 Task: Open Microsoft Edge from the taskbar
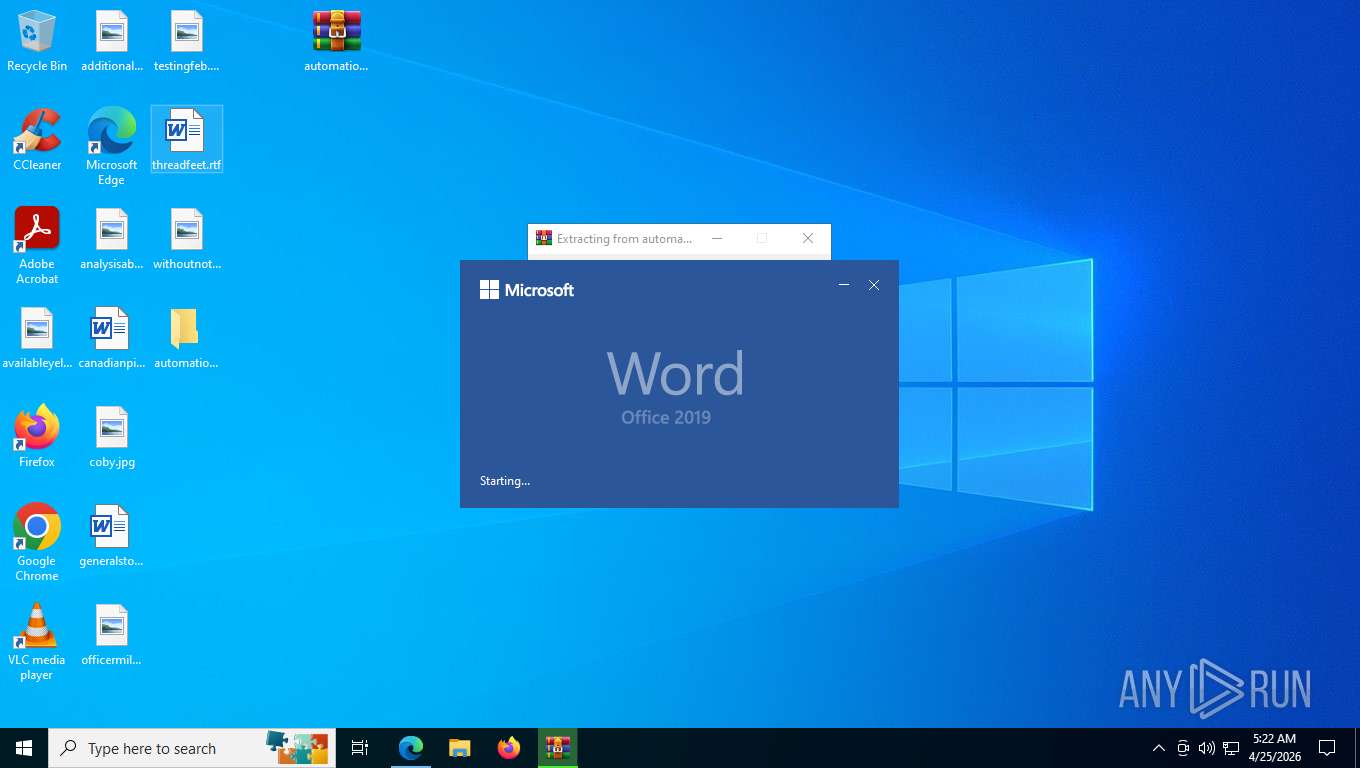[x=411, y=748]
